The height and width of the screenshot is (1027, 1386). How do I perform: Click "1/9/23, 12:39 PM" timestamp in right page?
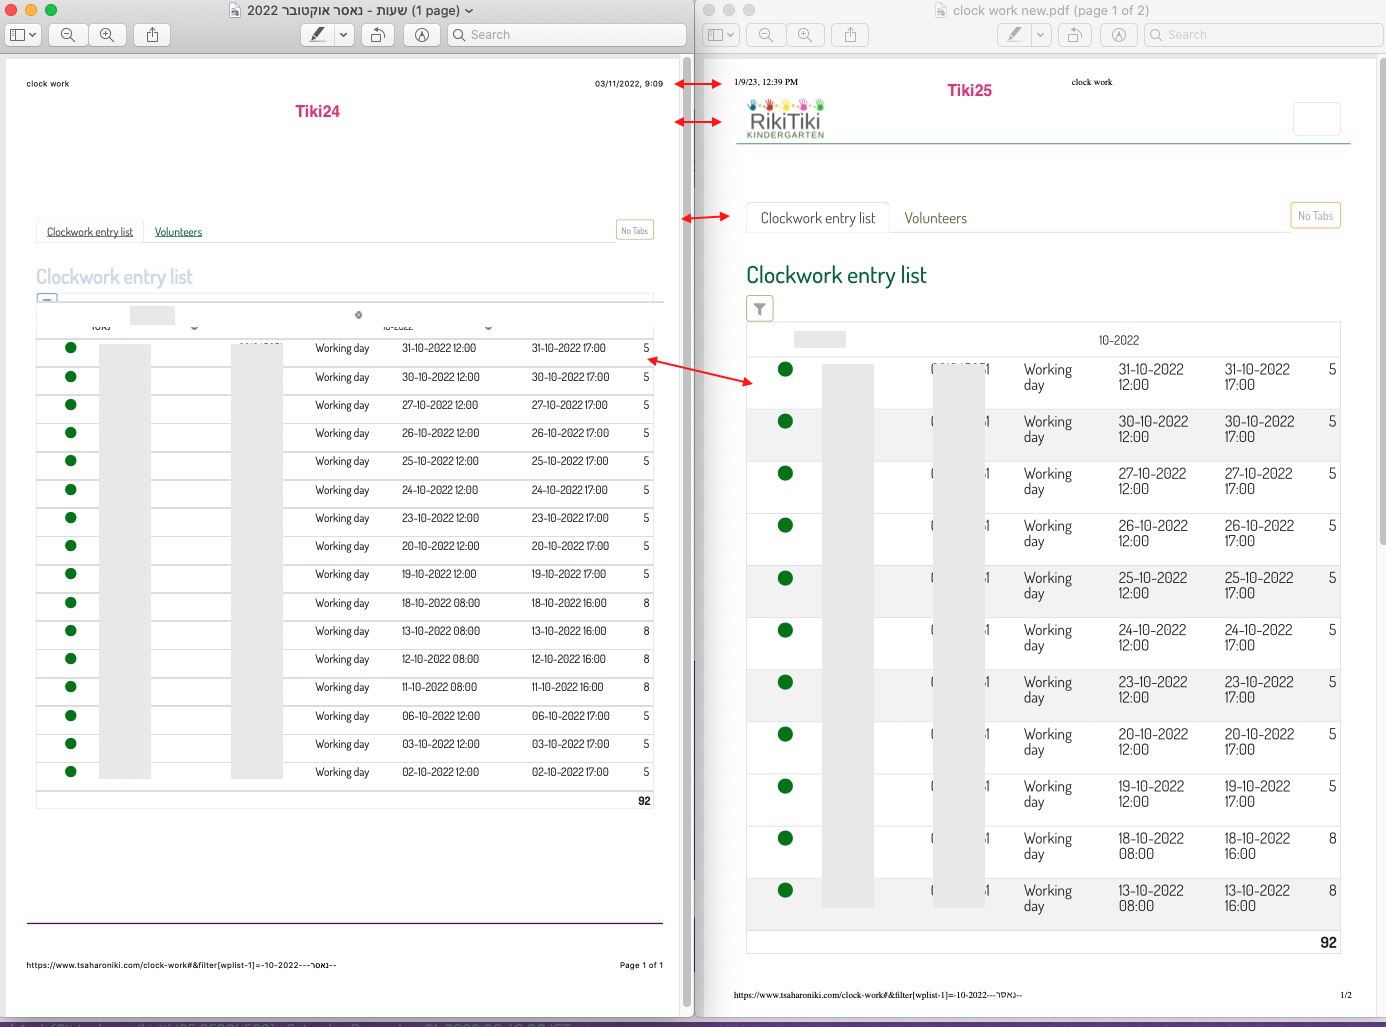click(x=766, y=82)
